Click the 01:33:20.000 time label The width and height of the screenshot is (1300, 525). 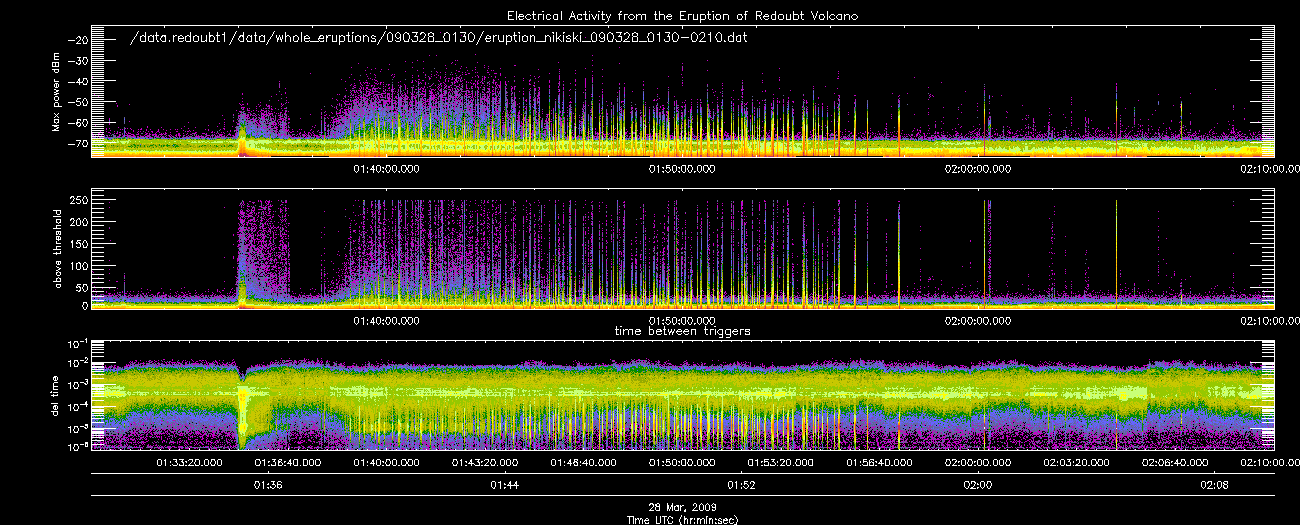click(190, 463)
